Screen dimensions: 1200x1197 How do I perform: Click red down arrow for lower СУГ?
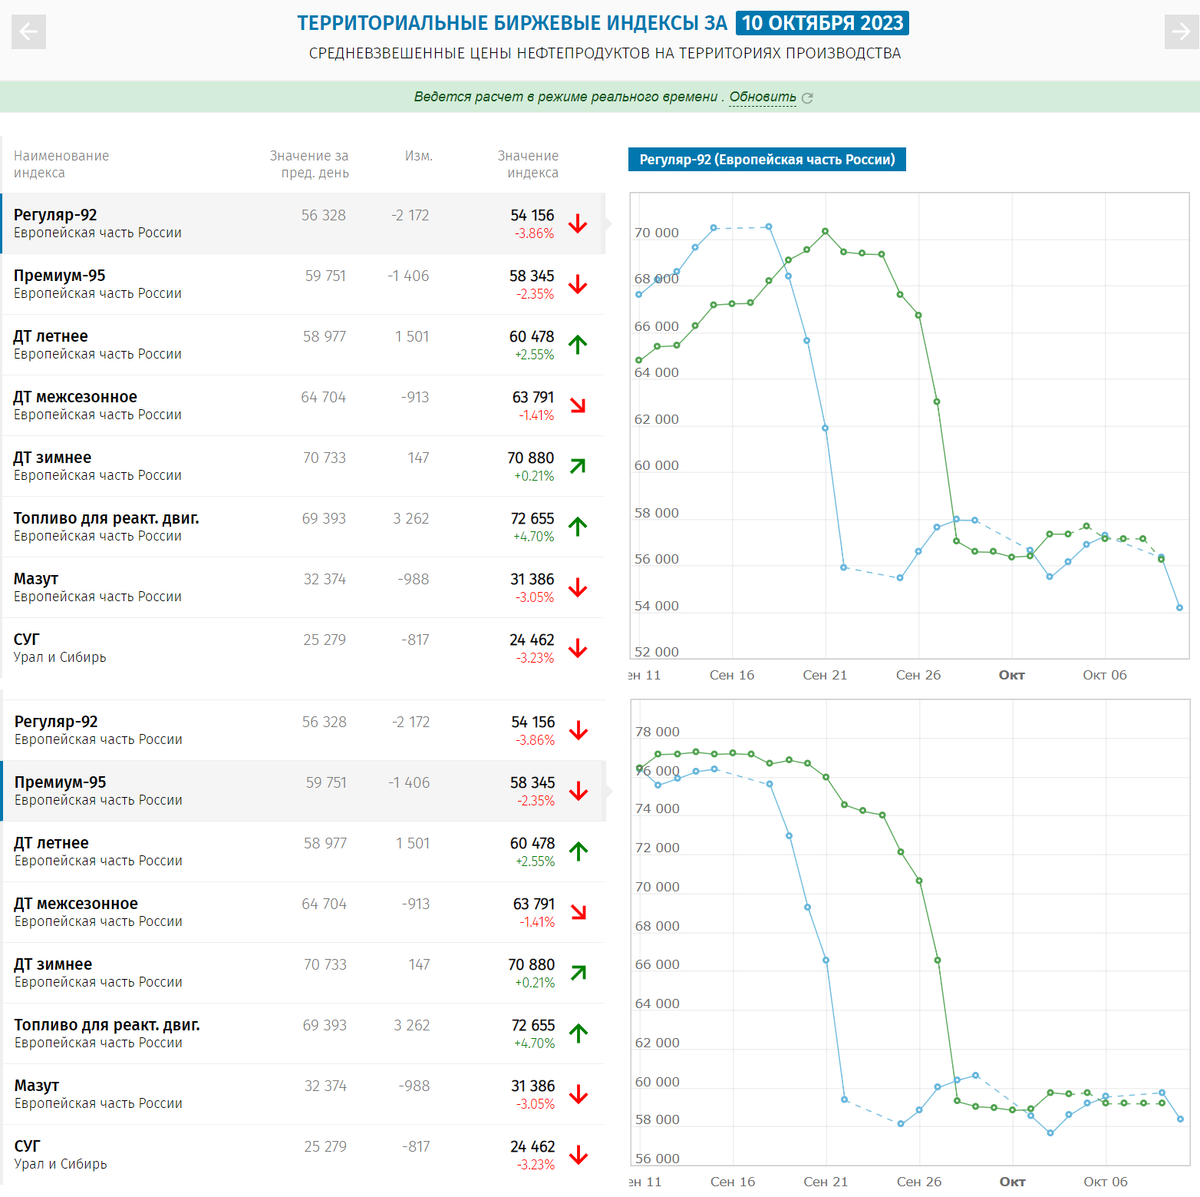click(x=578, y=1155)
